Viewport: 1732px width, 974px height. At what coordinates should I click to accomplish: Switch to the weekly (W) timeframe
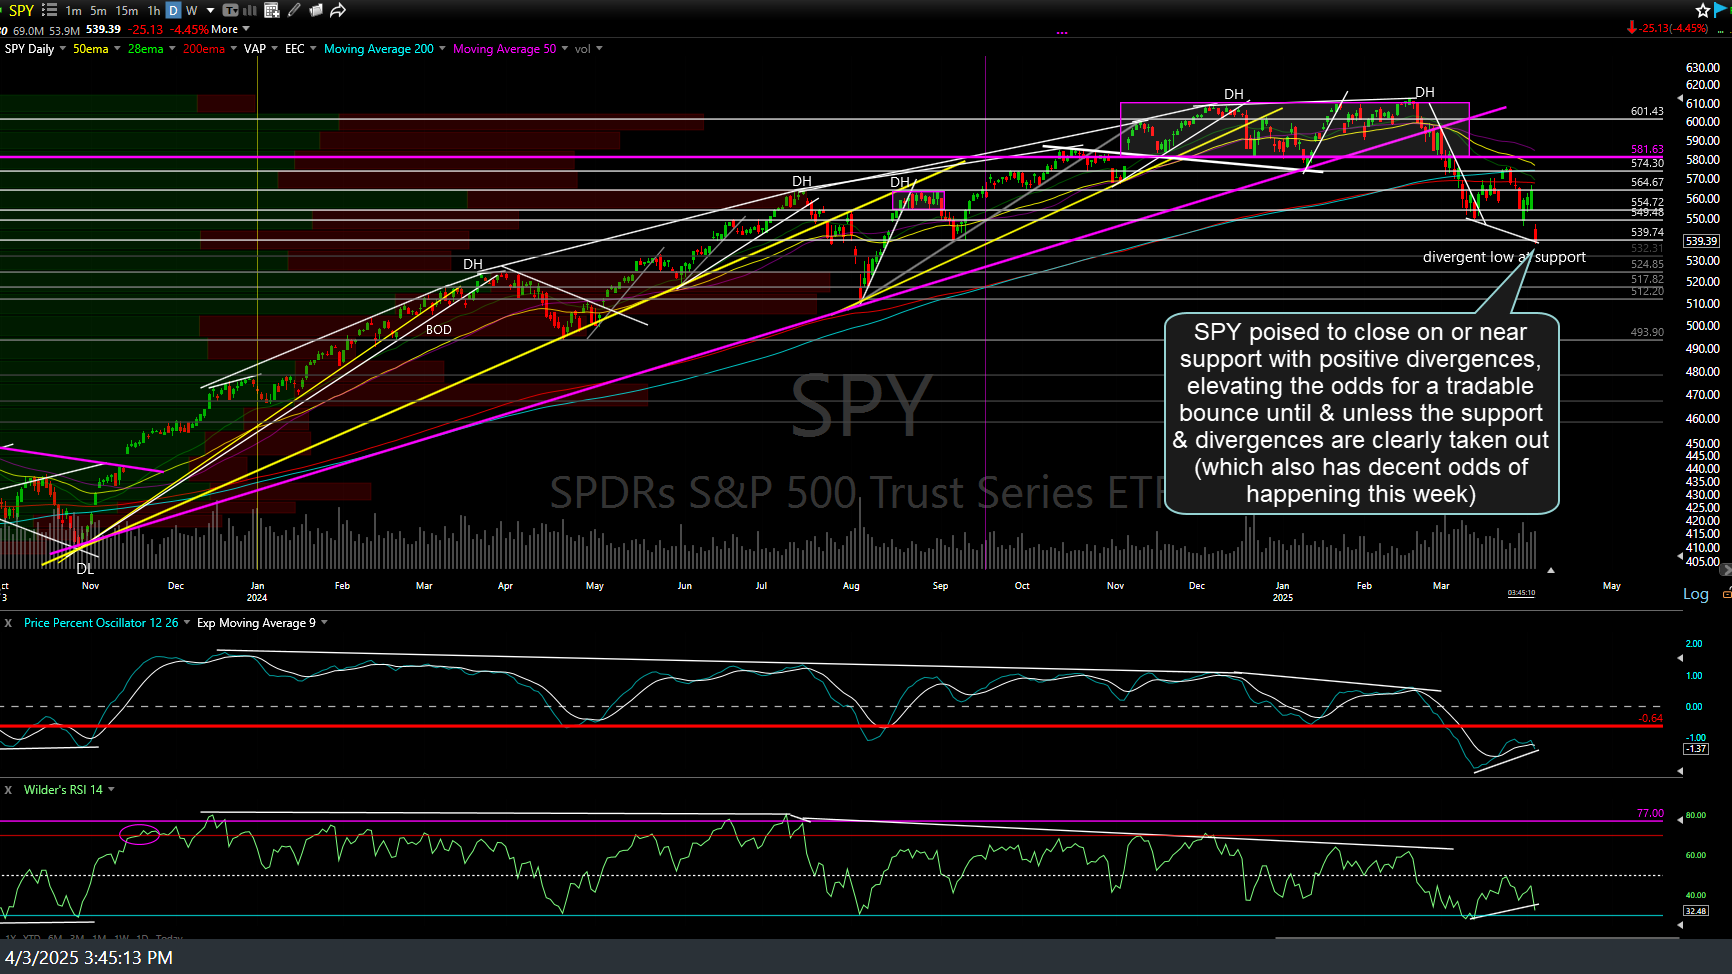(x=191, y=10)
